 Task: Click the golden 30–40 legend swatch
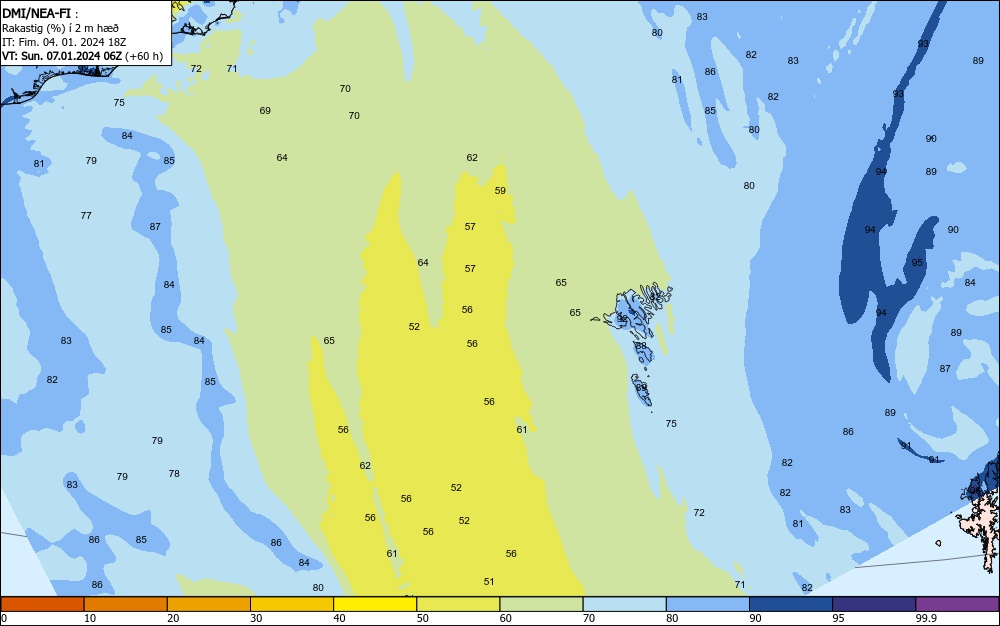pos(292,604)
